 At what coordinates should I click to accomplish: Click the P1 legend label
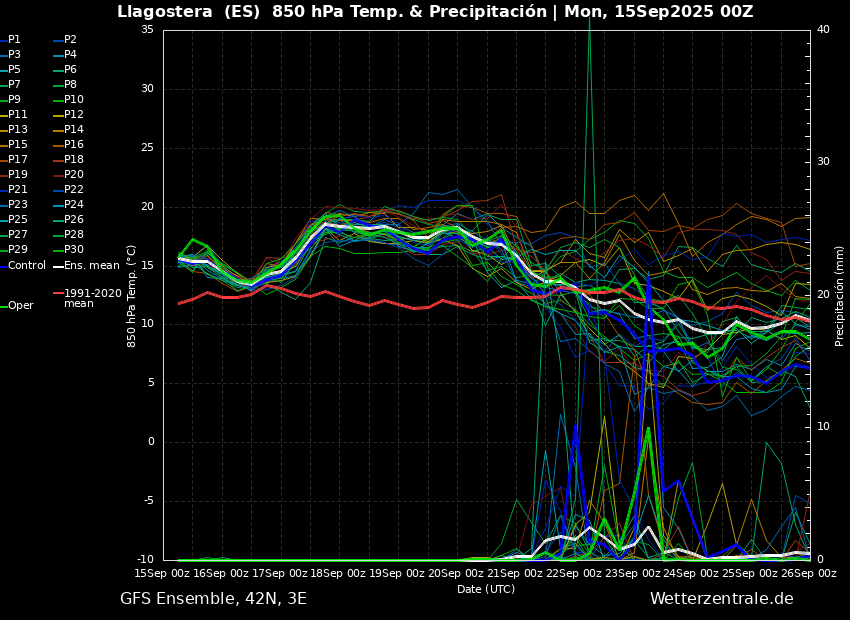click(15, 40)
